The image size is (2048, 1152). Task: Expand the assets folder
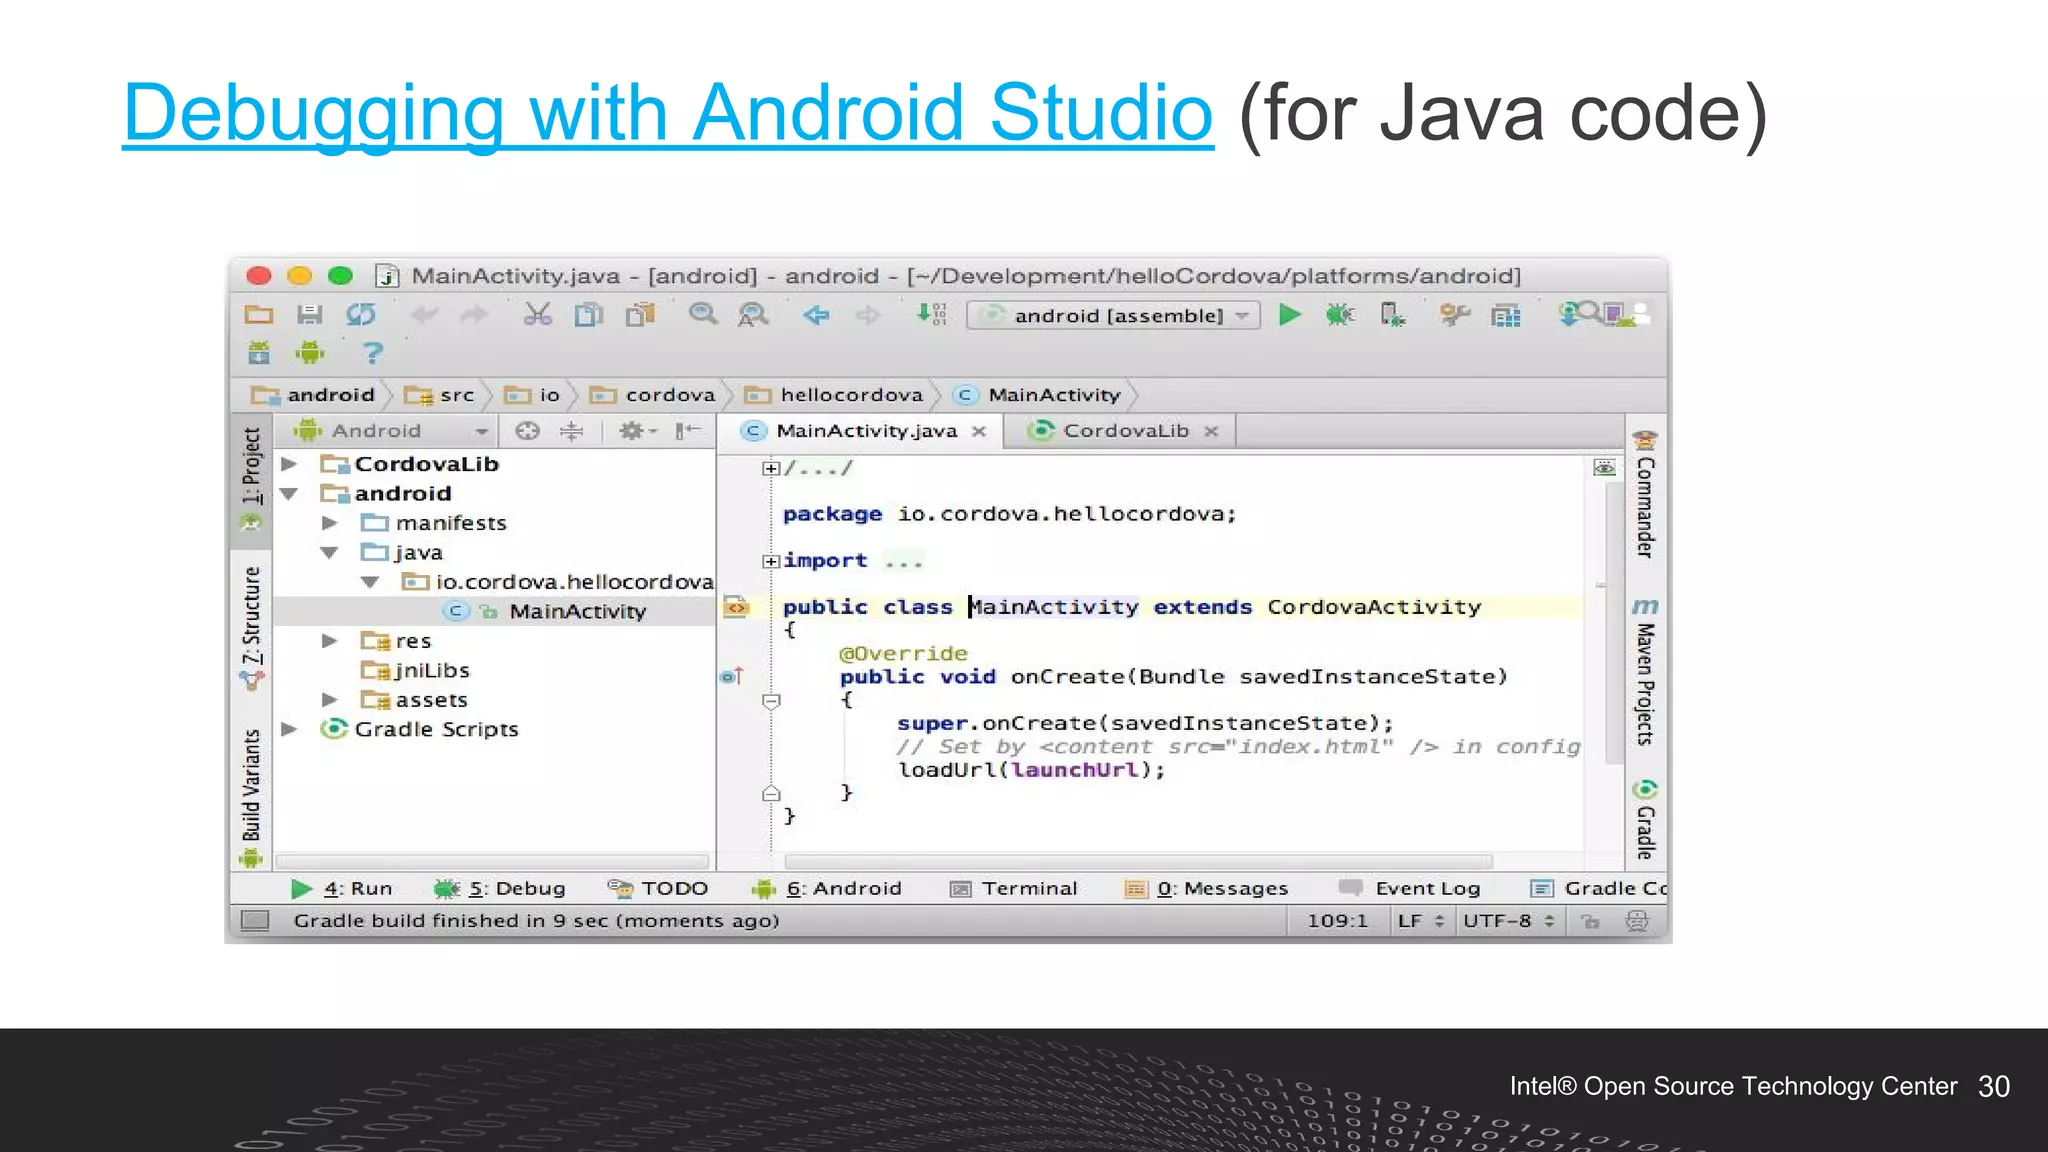pos(329,700)
